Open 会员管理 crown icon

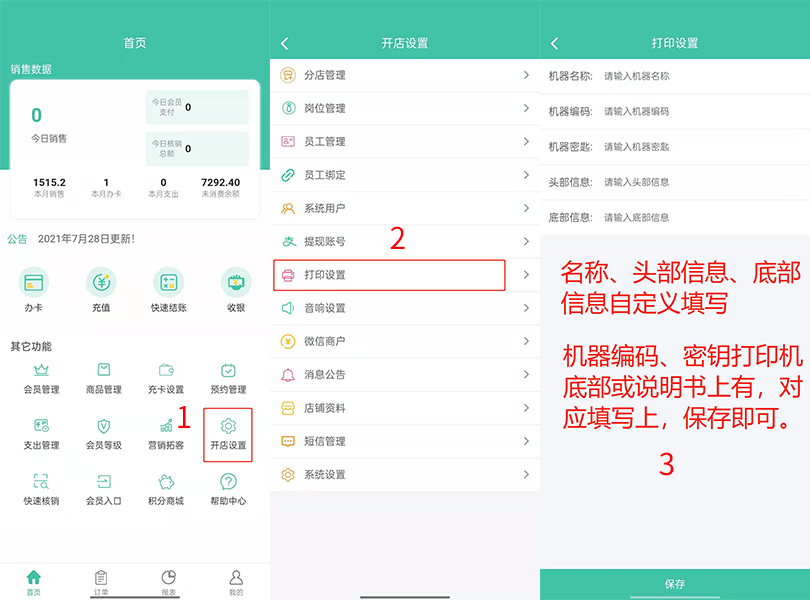41,371
